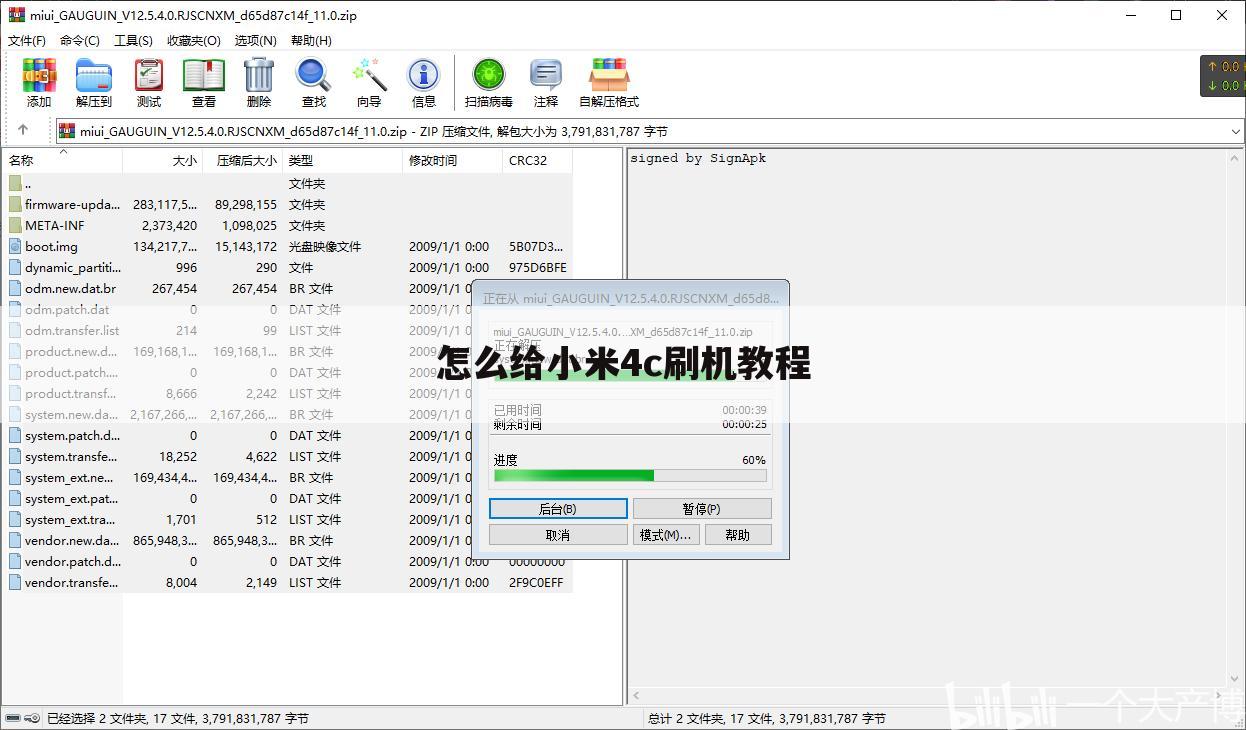Sort by Modified (修改时间) column header
The image size is (1246, 730).
coord(453,160)
